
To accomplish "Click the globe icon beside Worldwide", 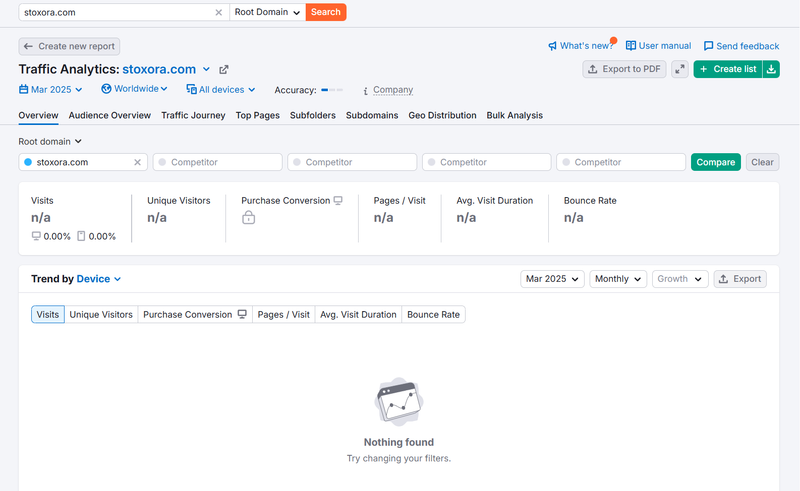I will click(x=106, y=89).
